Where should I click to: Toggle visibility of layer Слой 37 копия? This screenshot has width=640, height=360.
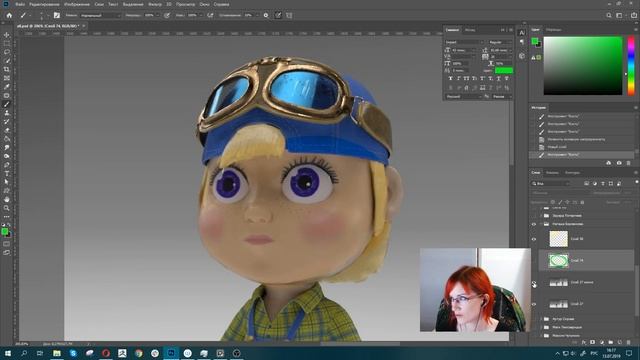[x=534, y=282]
